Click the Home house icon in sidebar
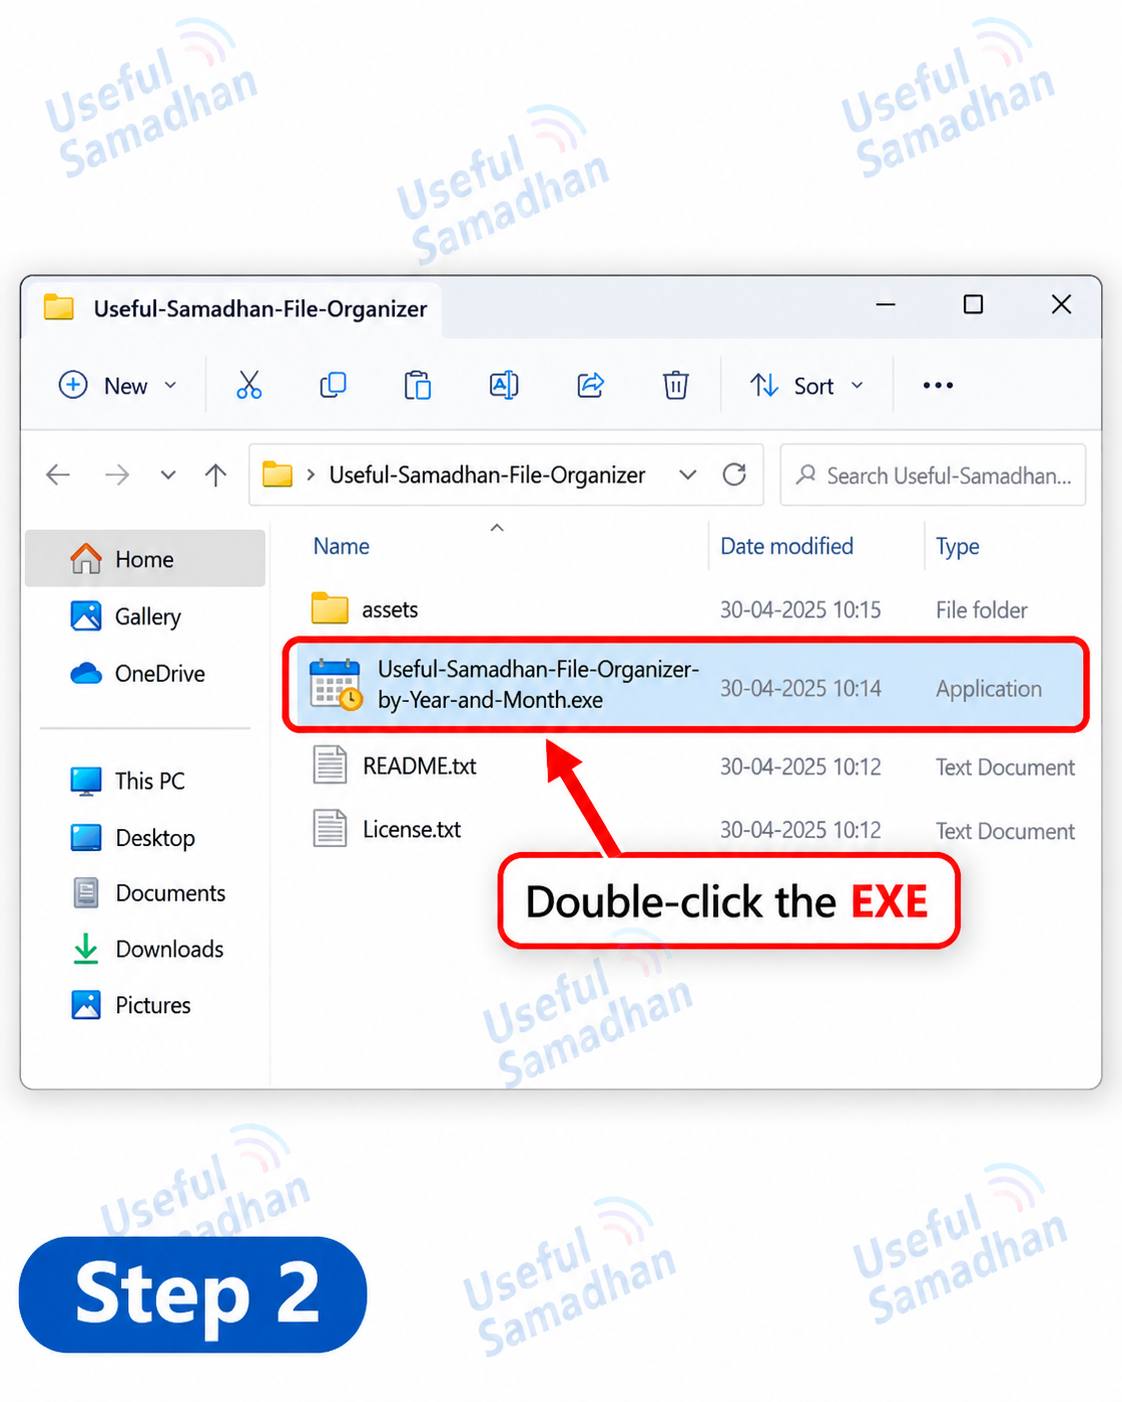Viewport: 1122px width, 1402px height. (x=86, y=558)
